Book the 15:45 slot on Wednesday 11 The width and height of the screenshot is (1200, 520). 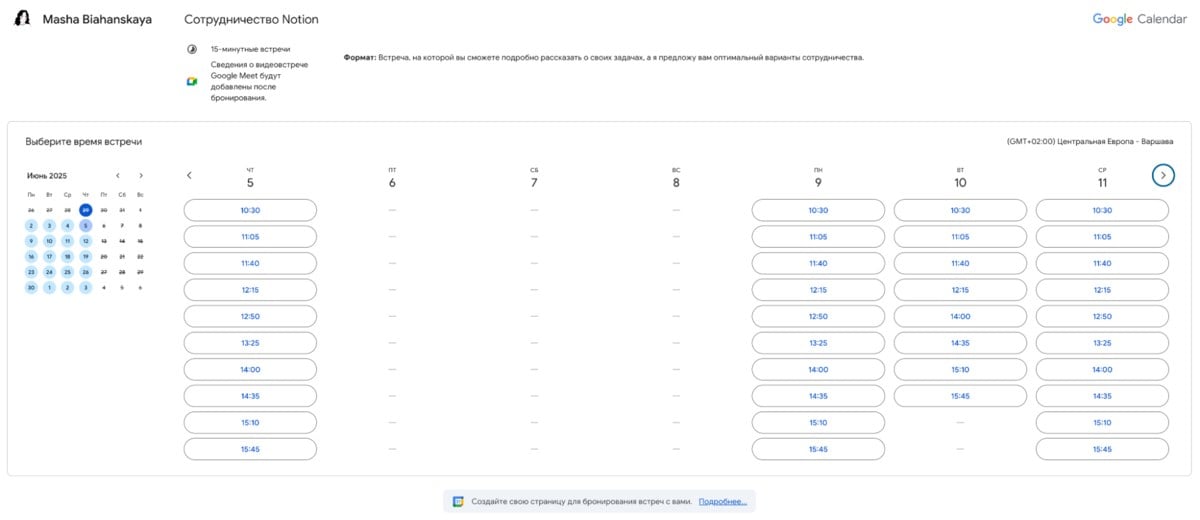pyautogui.click(x=1102, y=449)
